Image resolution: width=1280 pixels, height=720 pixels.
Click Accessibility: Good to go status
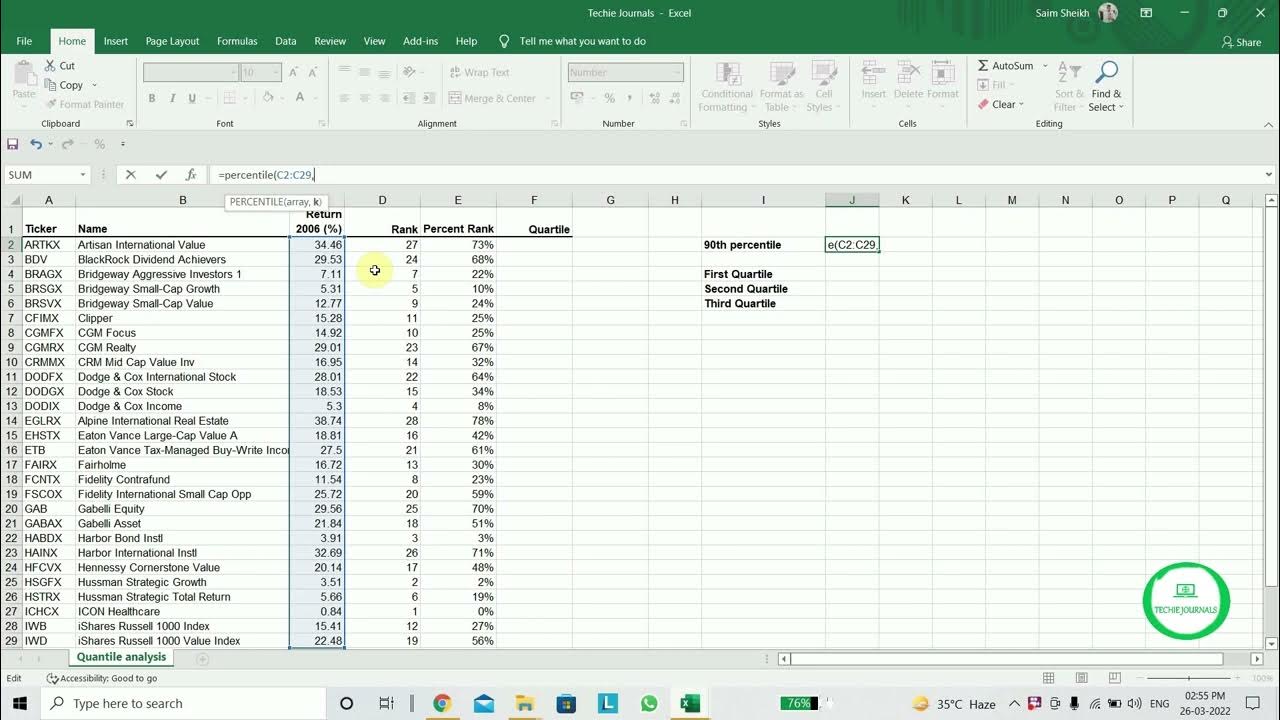click(x=102, y=678)
